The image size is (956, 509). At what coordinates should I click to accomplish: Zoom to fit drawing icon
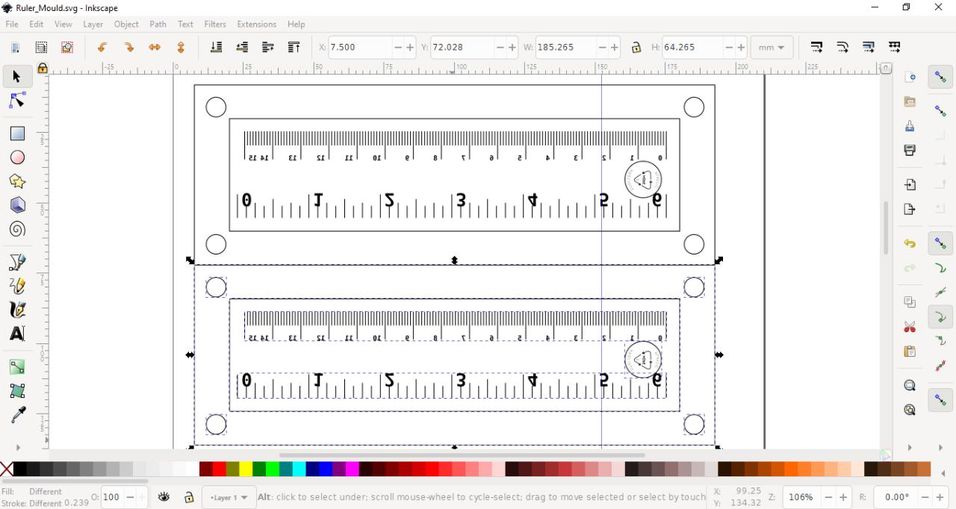coord(910,410)
